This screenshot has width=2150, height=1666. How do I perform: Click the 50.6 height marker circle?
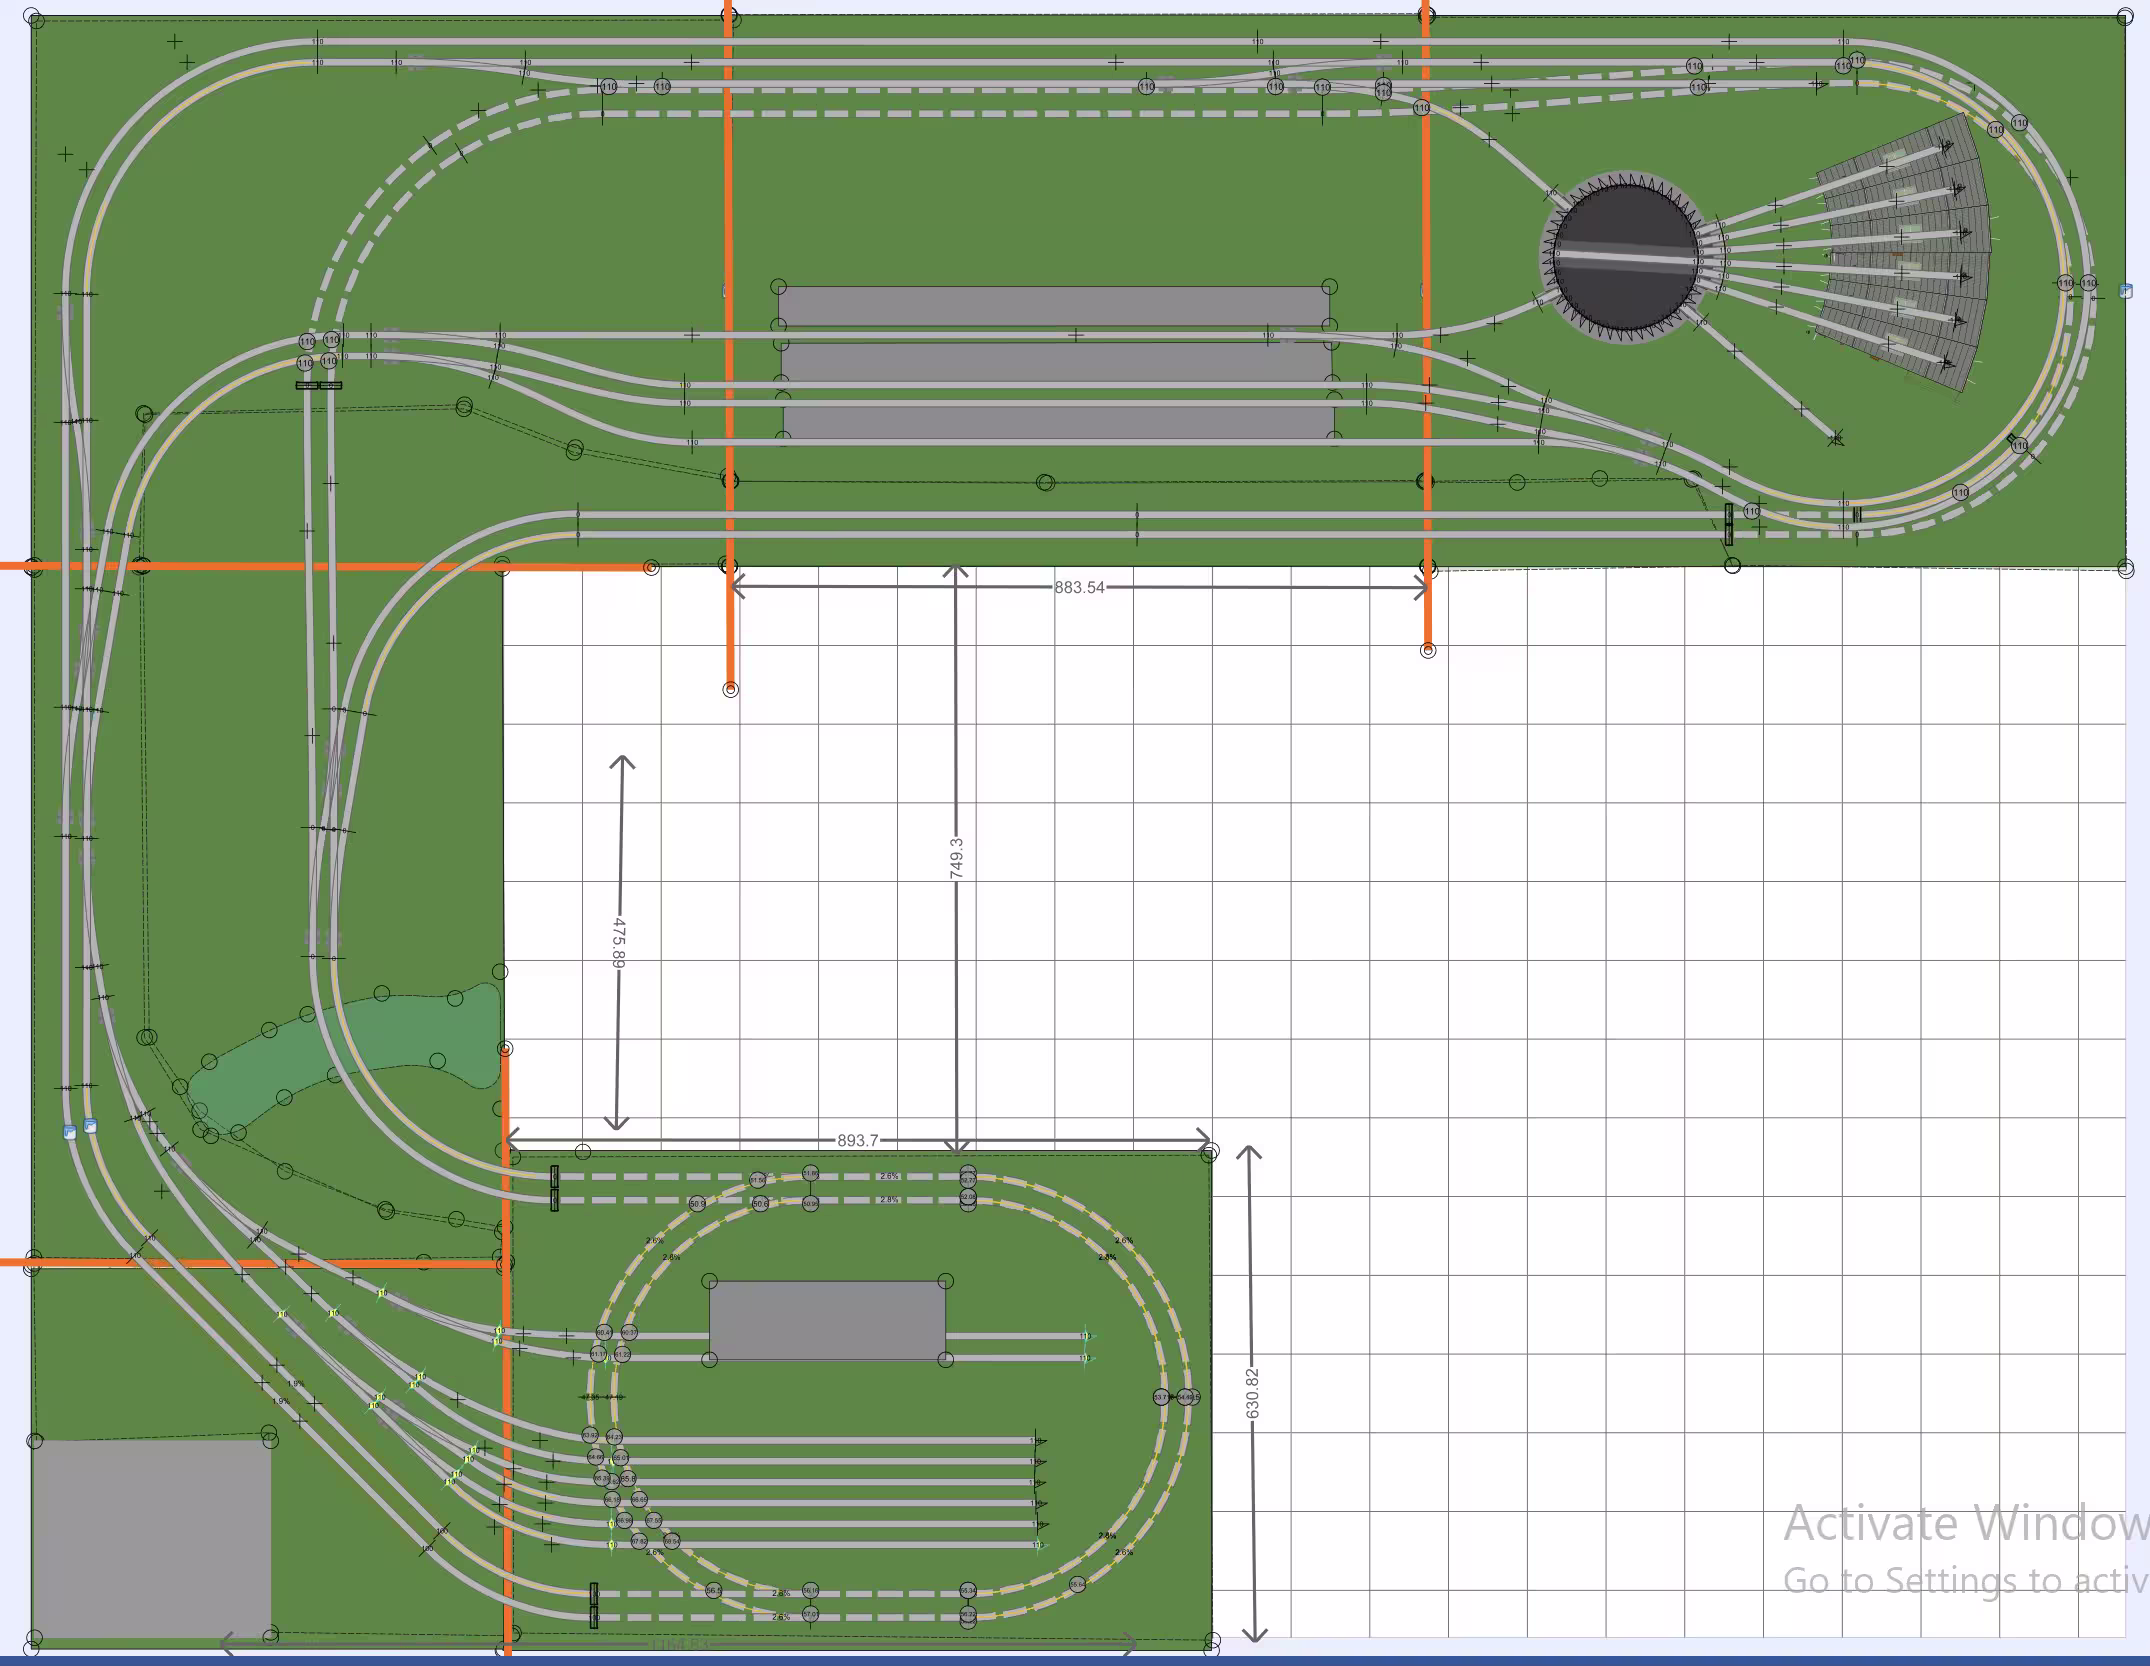coord(760,1204)
